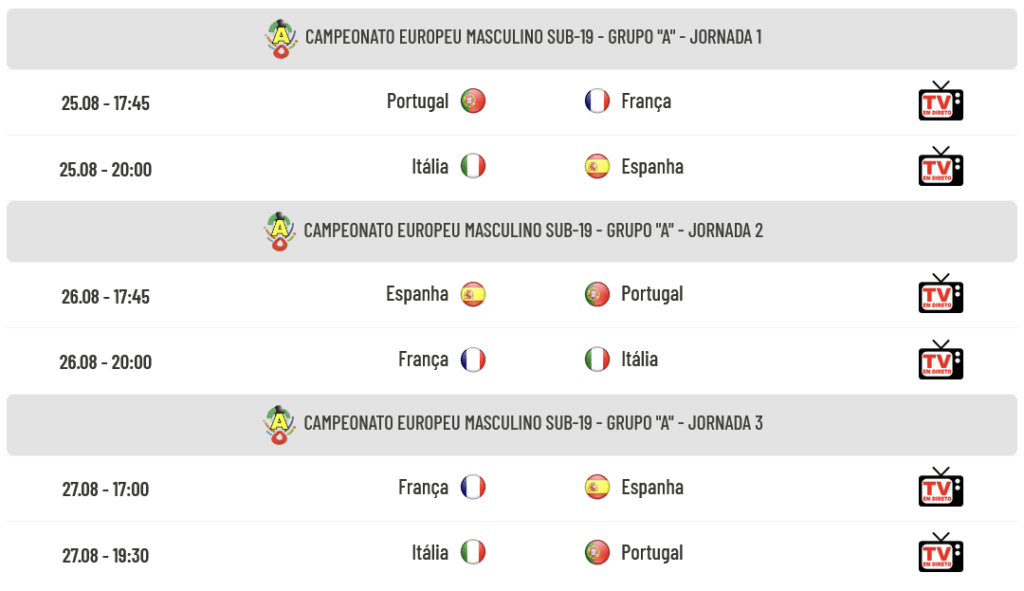Click the 27.08 - 19:30 match time
The width and height of the screenshot is (1024, 591).
tap(106, 555)
